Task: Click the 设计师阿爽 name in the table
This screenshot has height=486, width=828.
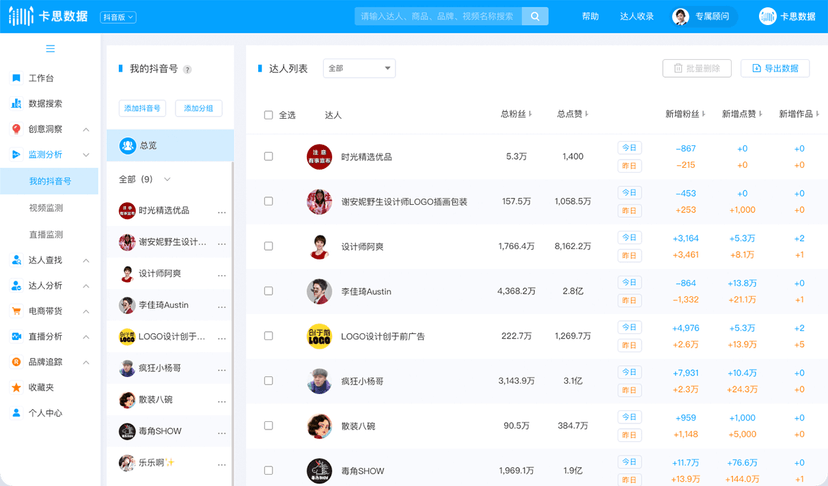Action: [362, 247]
